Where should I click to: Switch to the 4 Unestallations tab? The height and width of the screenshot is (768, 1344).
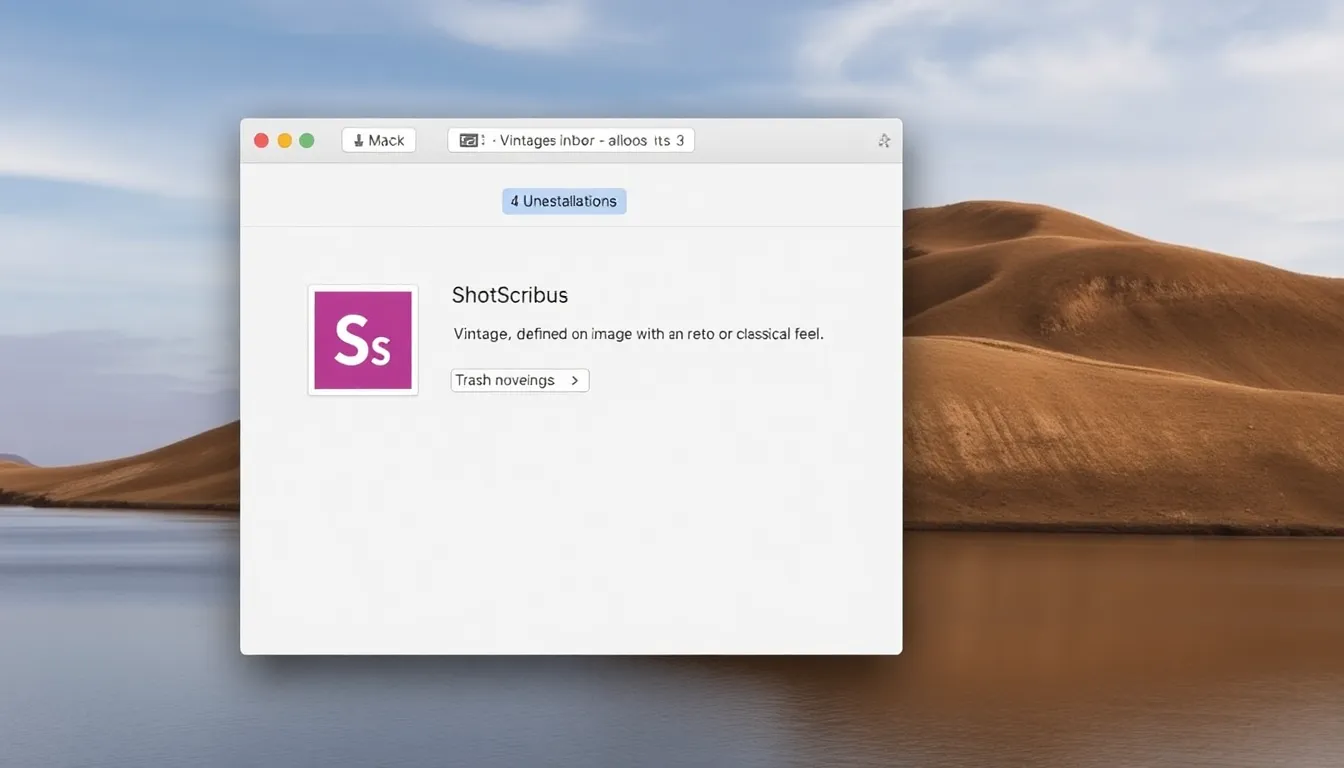(x=564, y=201)
